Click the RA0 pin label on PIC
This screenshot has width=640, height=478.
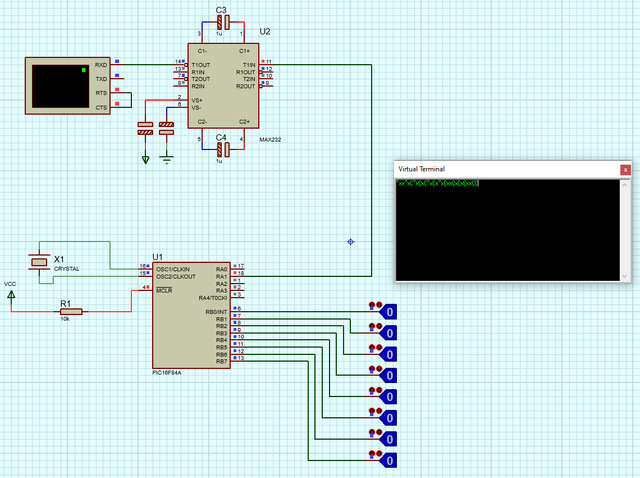click(x=221, y=269)
